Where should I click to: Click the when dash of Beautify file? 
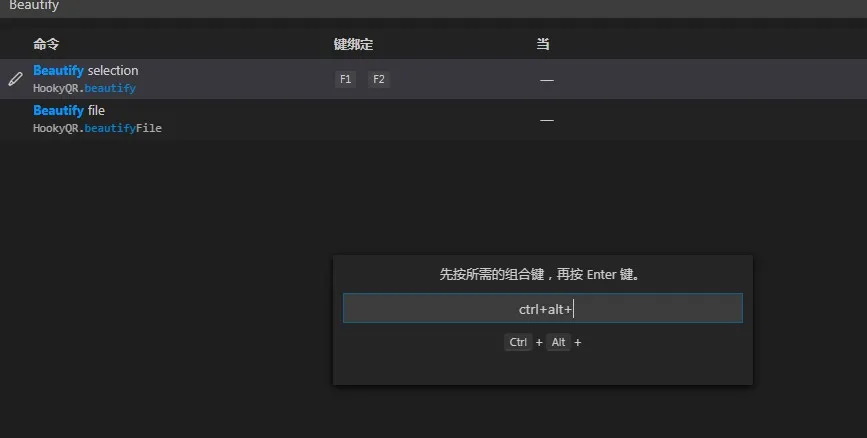click(x=547, y=120)
